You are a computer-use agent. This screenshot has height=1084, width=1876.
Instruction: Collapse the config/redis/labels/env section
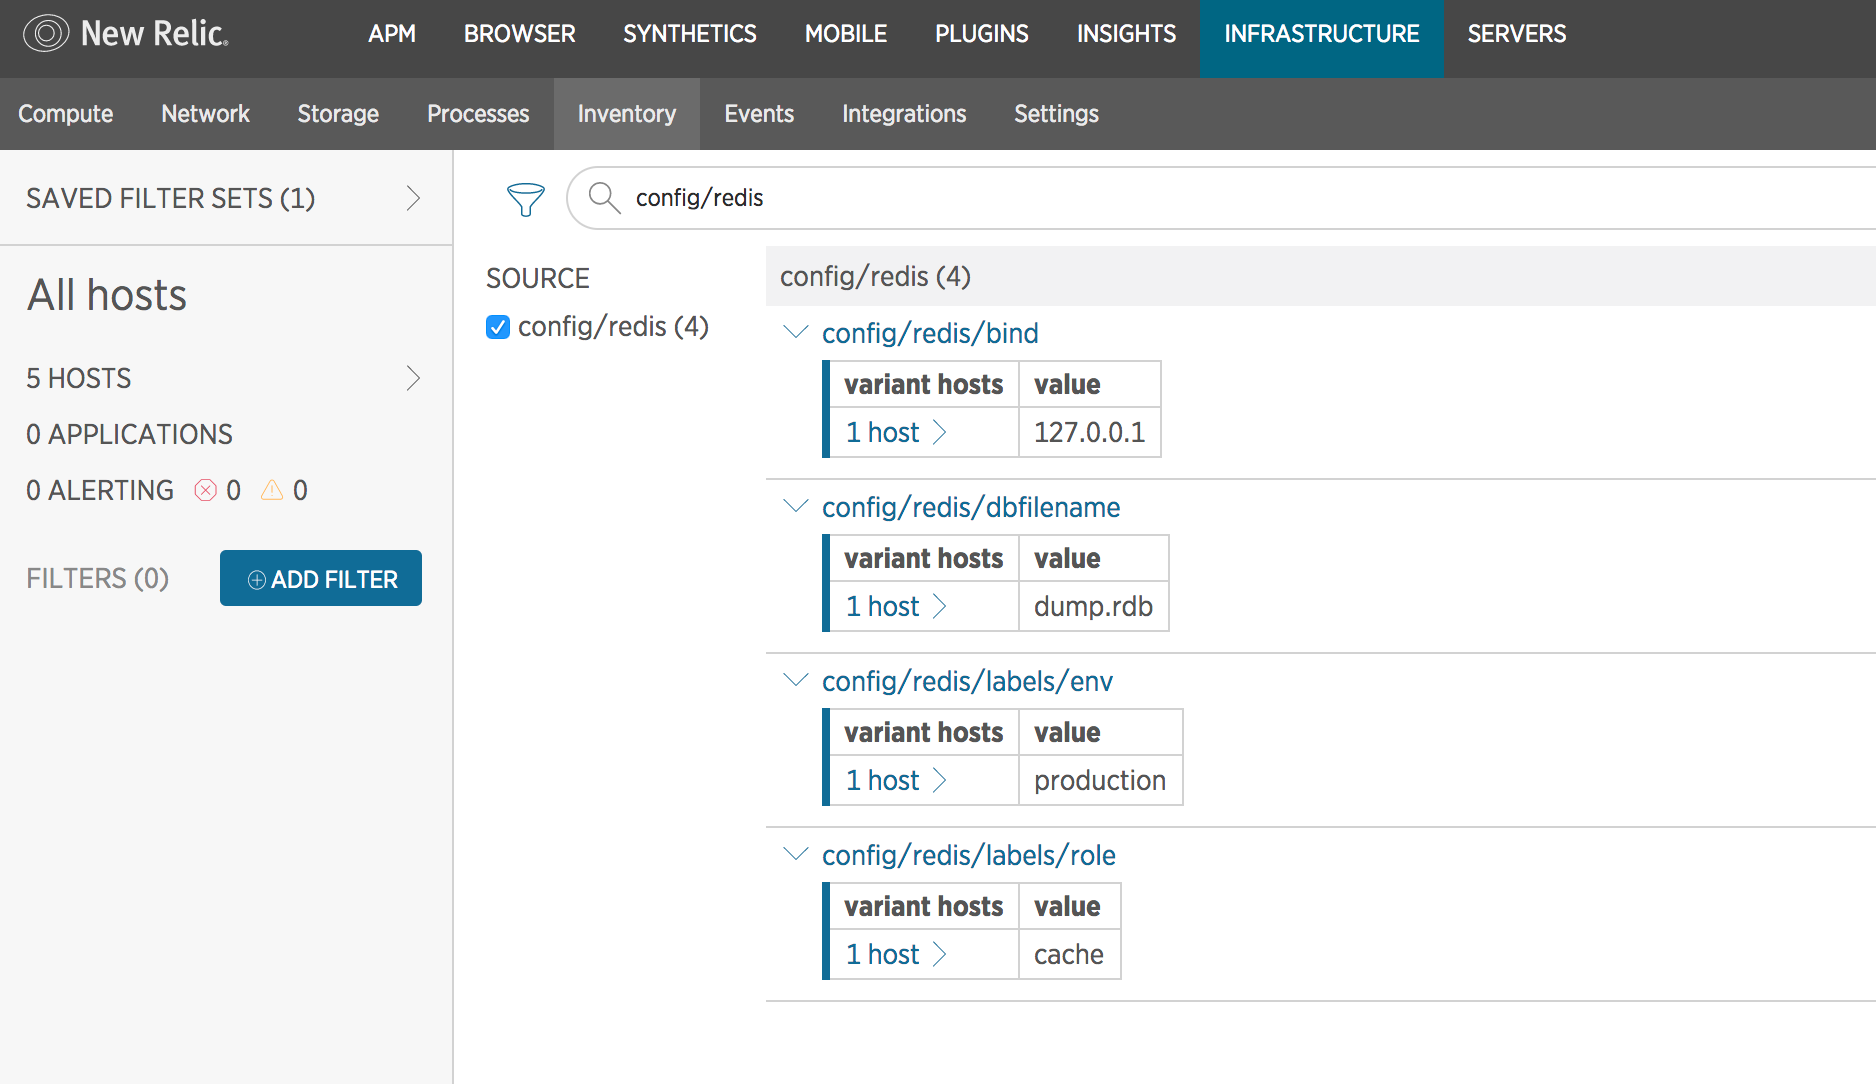pyautogui.click(x=796, y=680)
